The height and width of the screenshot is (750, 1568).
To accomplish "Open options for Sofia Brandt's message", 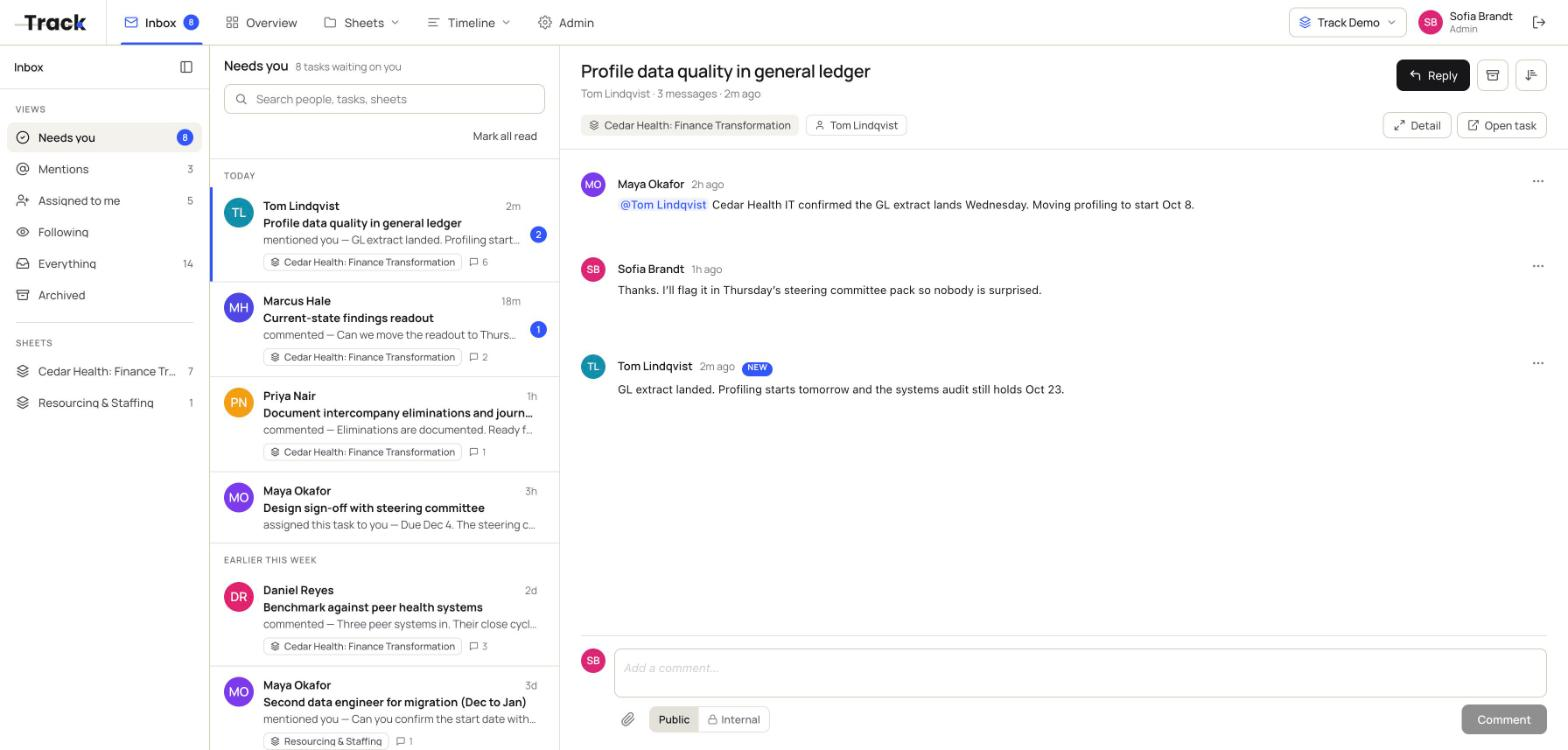I will (x=1538, y=266).
